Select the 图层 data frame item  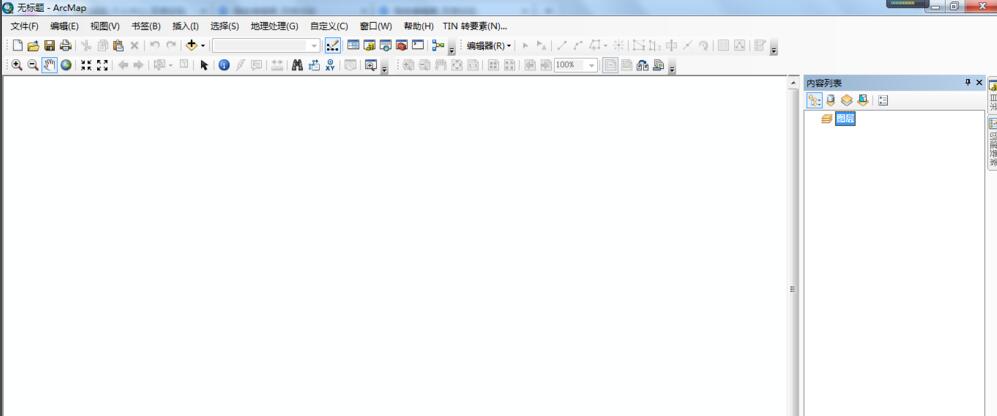[x=845, y=119]
